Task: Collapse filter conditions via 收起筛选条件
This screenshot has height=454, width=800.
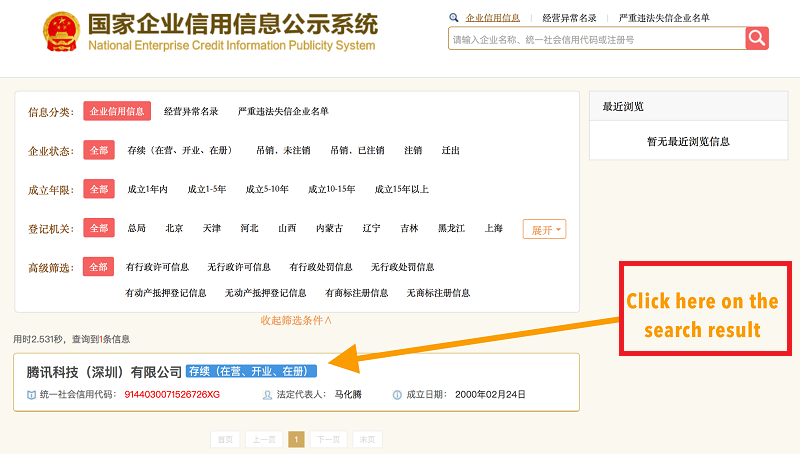Action: [296, 320]
